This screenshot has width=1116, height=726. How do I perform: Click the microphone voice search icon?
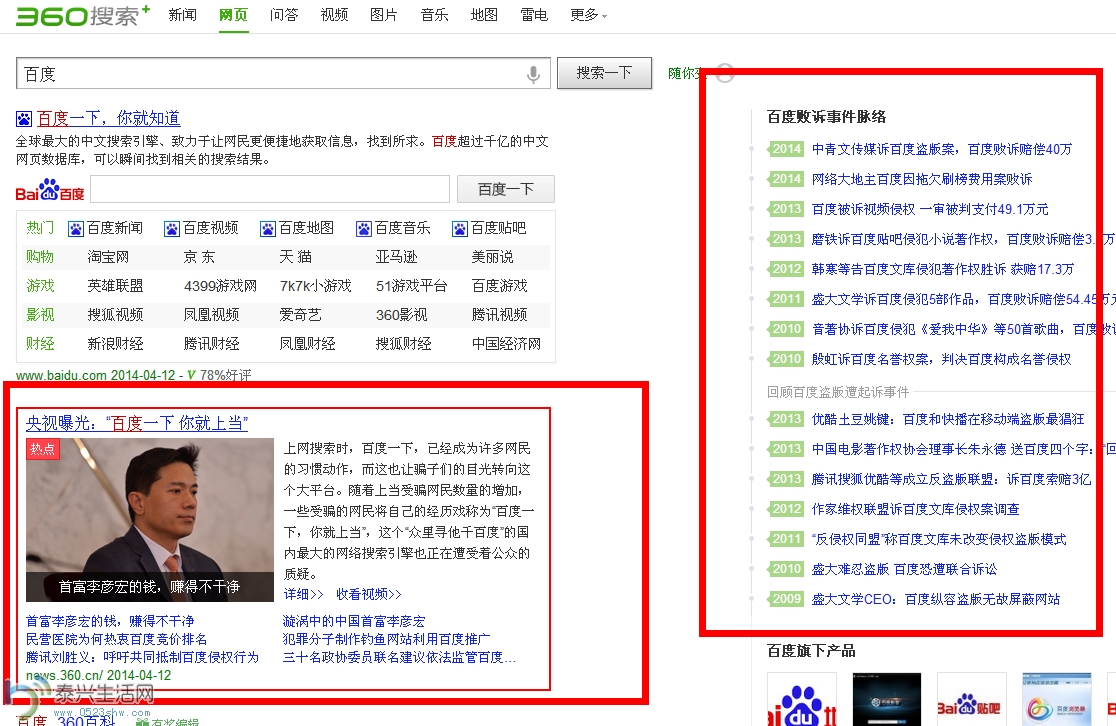[533, 74]
